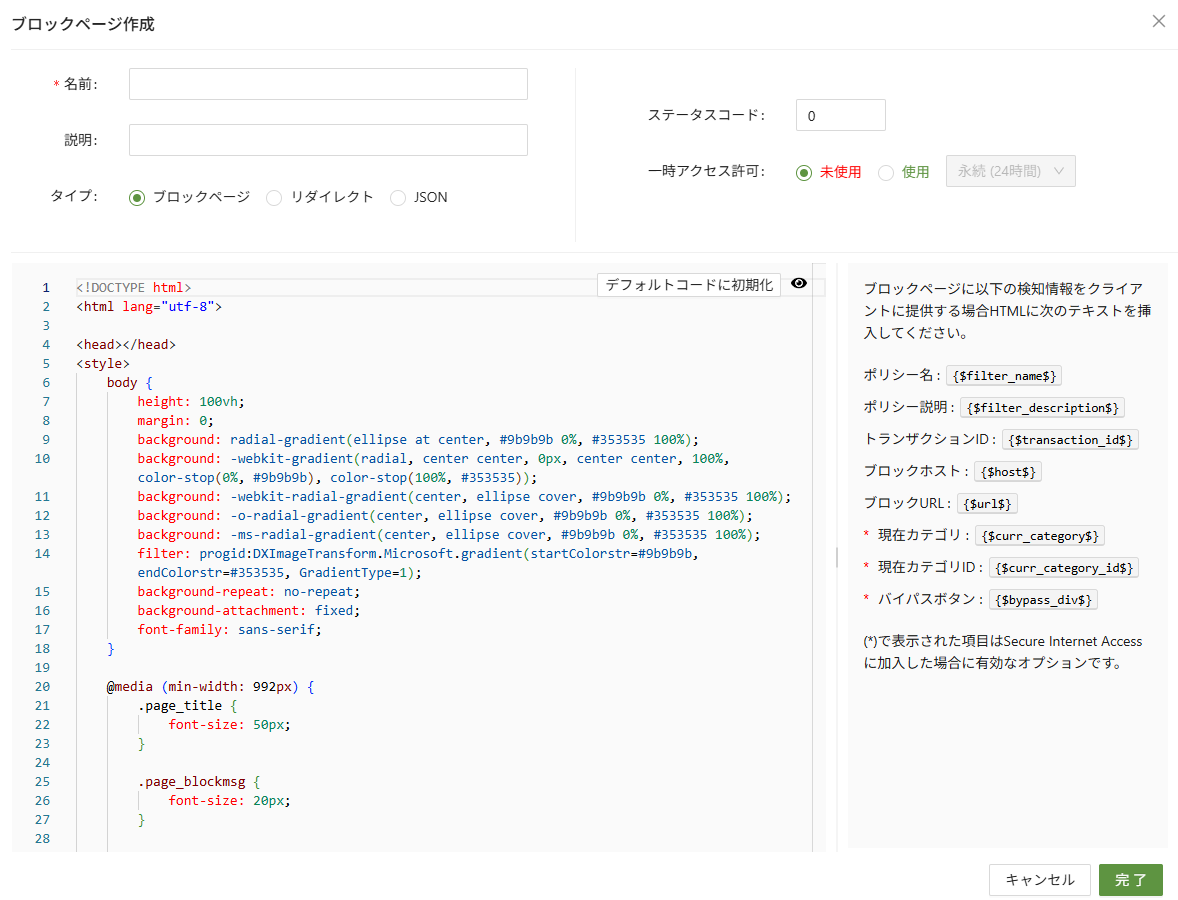The width and height of the screenshot is (1178, 900).
Task: Click into the 説明 text field
Action: click(328, 140)
